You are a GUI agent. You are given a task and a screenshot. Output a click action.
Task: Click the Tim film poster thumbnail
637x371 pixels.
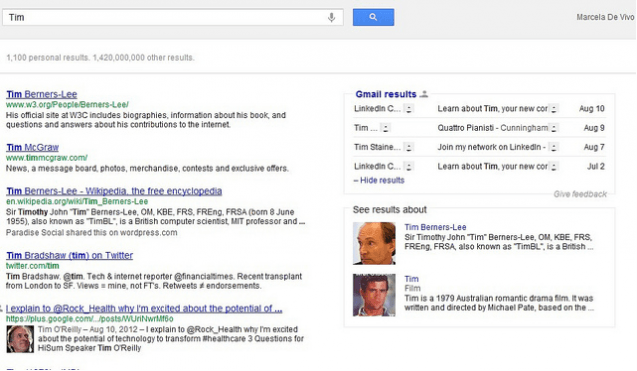(374, 295)
